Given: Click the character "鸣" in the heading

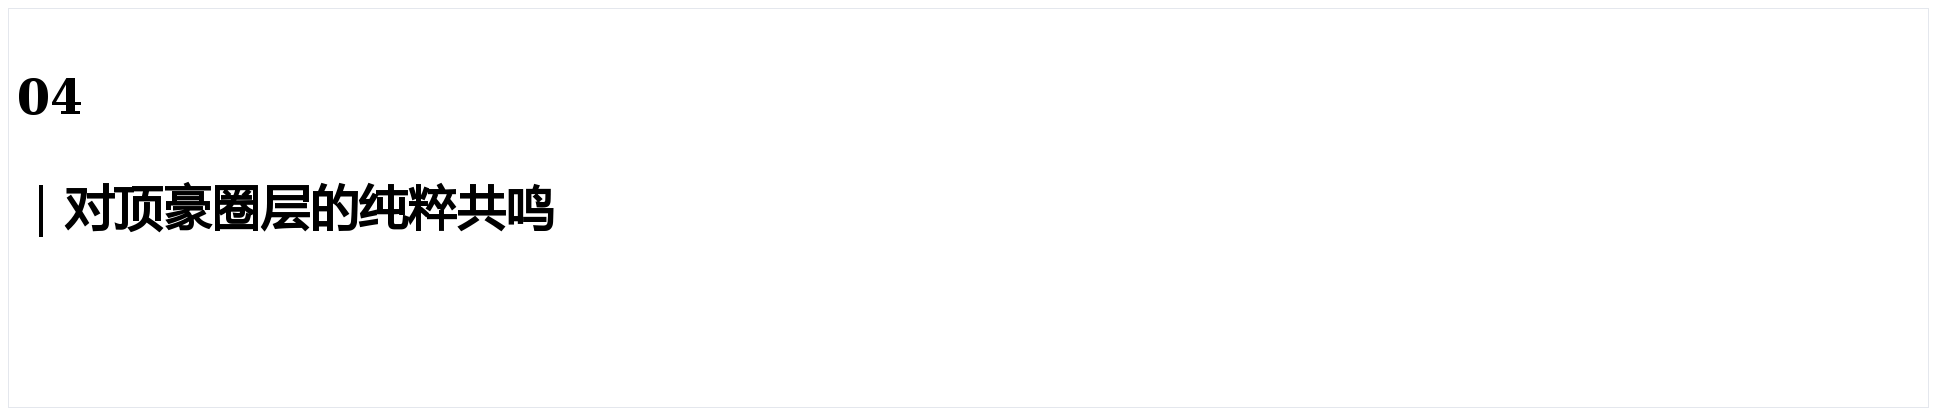Looking at the screenshot, I should pyautogui.click(x=529, y=210).
